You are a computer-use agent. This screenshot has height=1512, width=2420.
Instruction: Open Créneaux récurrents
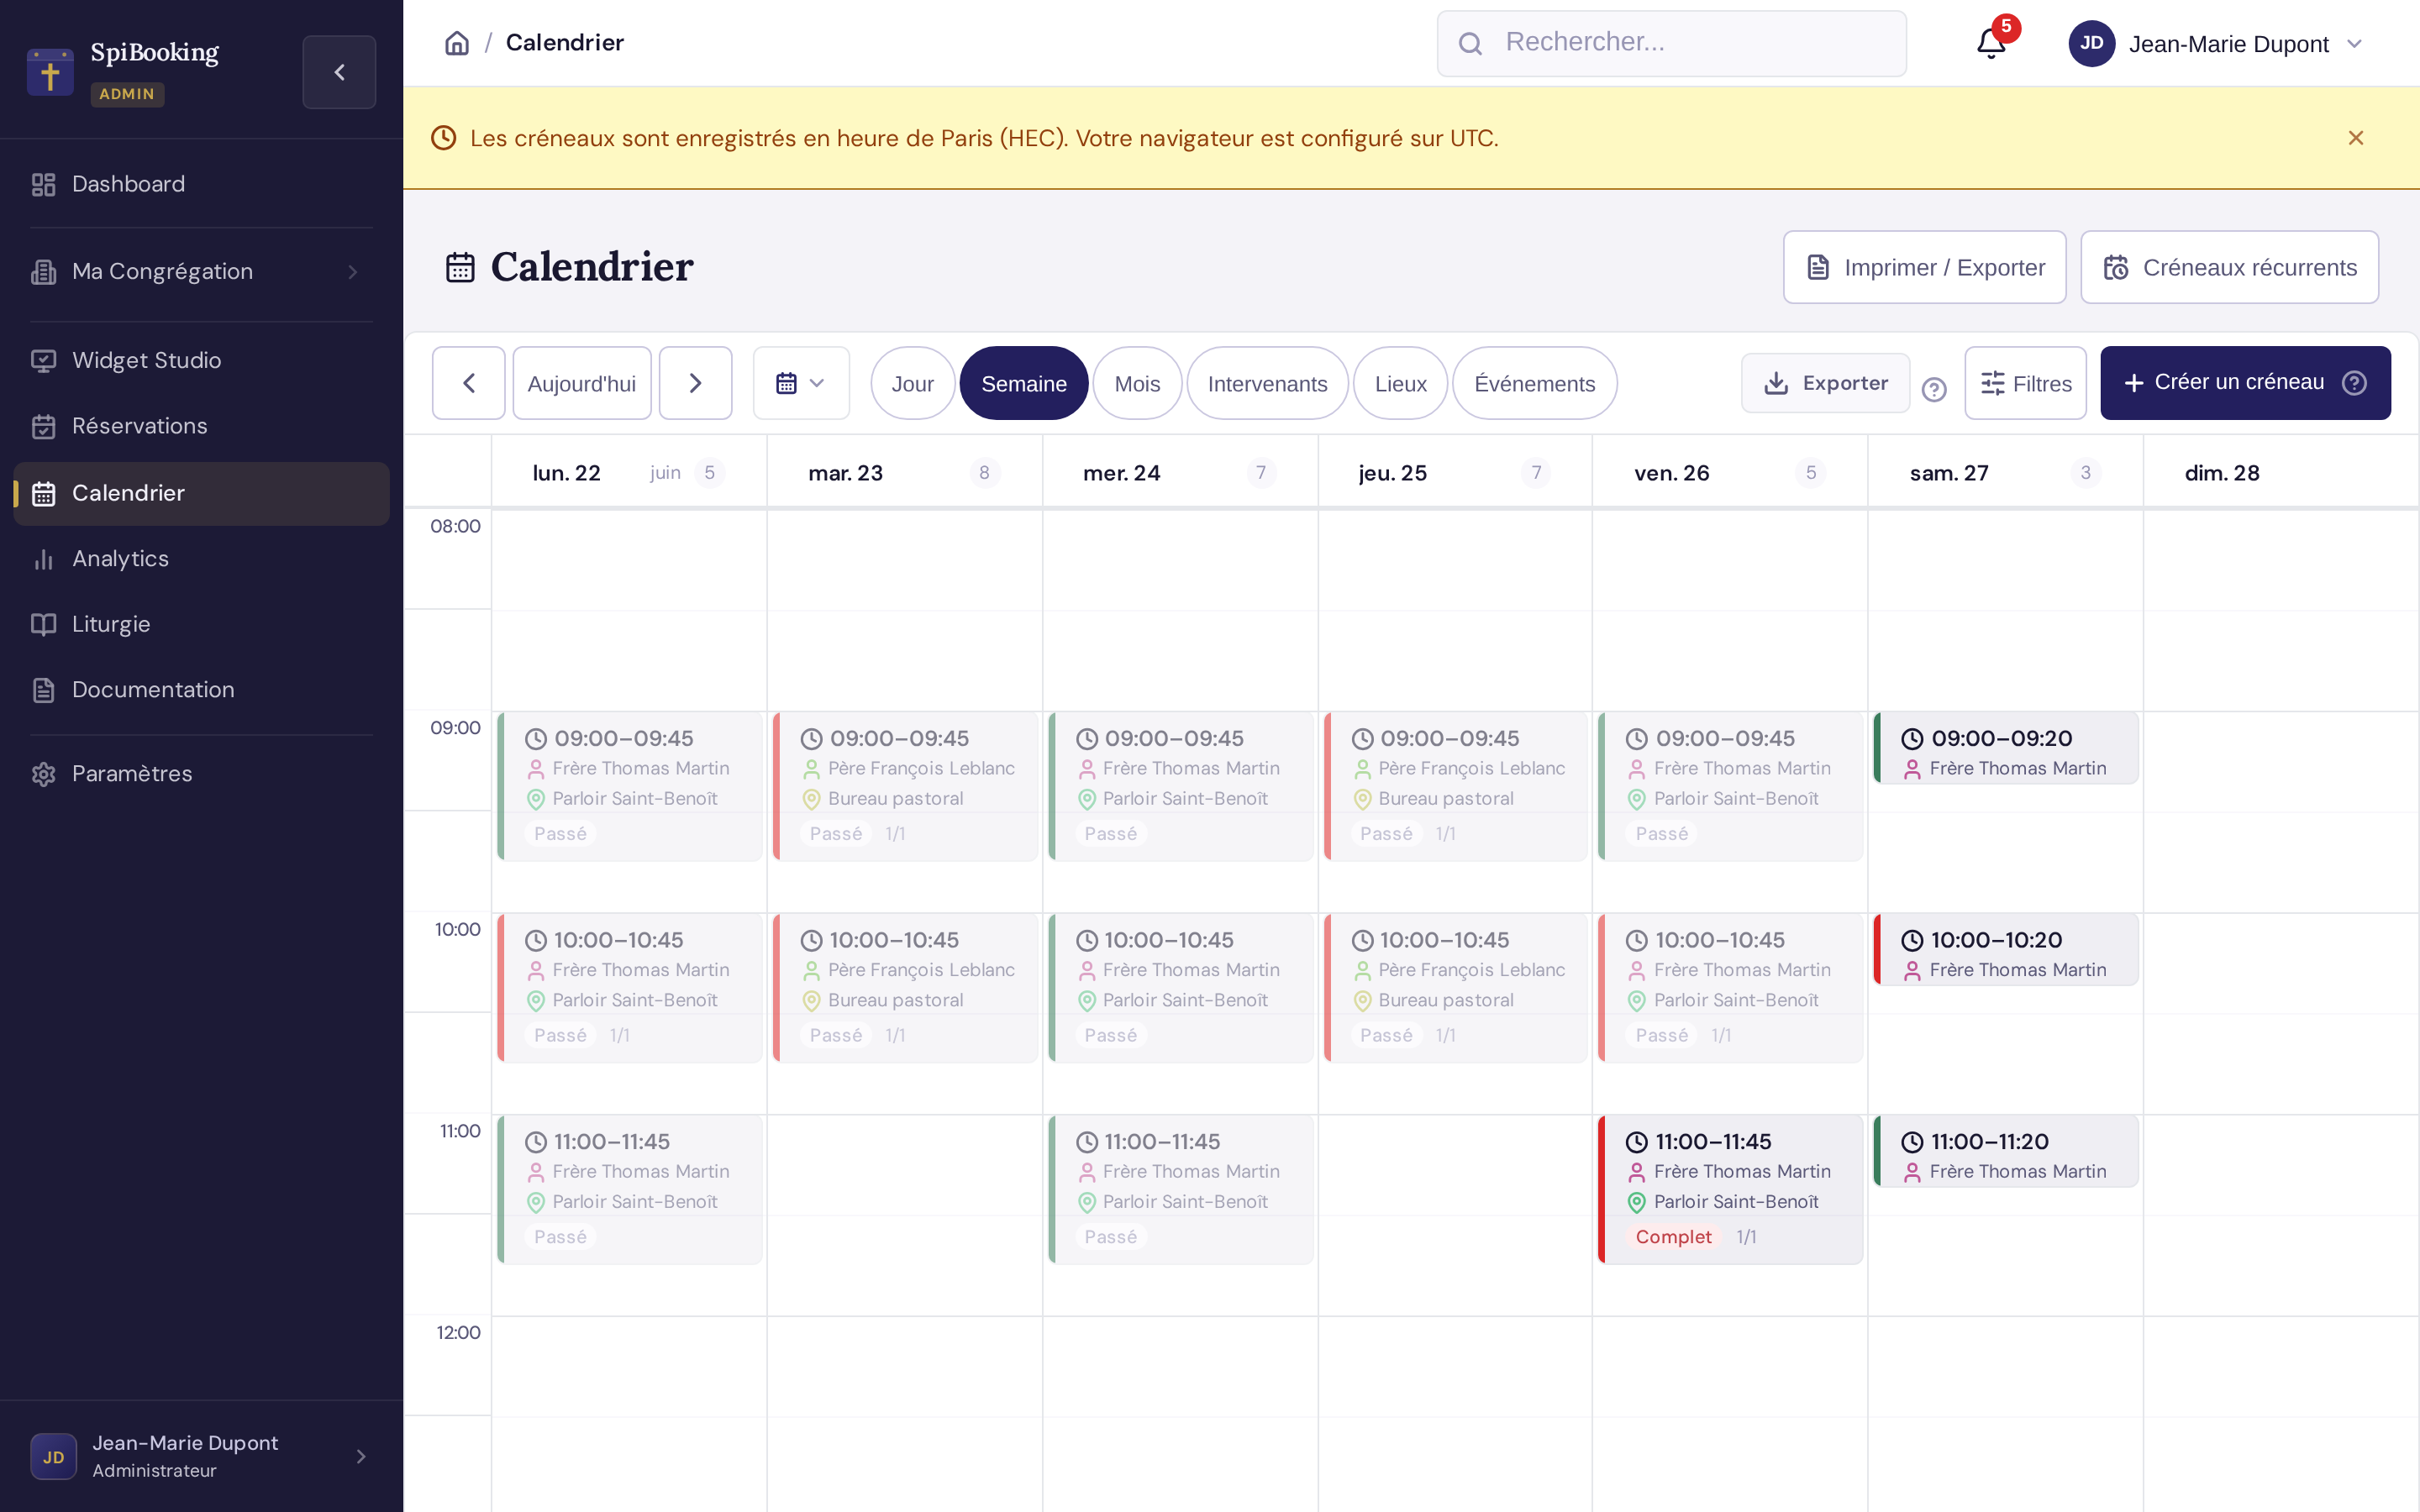coord(2229,267)
